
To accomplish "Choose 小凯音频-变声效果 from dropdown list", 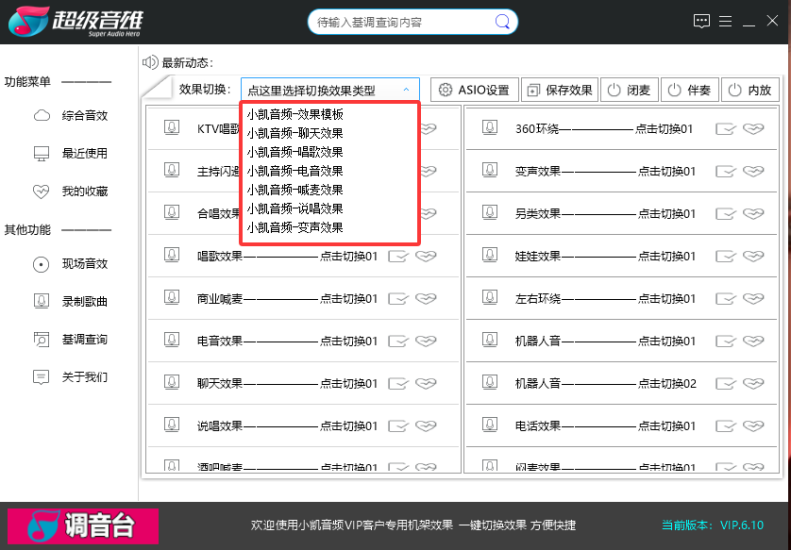I will tap(295, 228).
